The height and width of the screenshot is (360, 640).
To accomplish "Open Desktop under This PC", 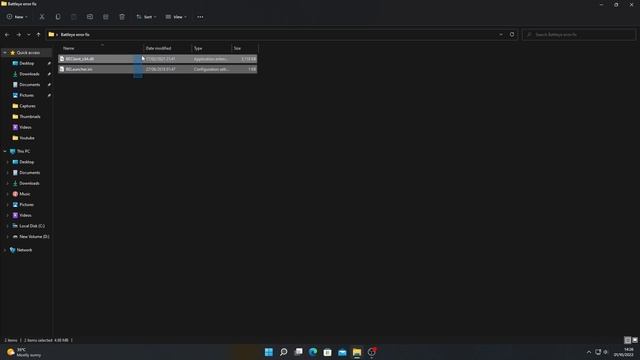I will [27, 162].
